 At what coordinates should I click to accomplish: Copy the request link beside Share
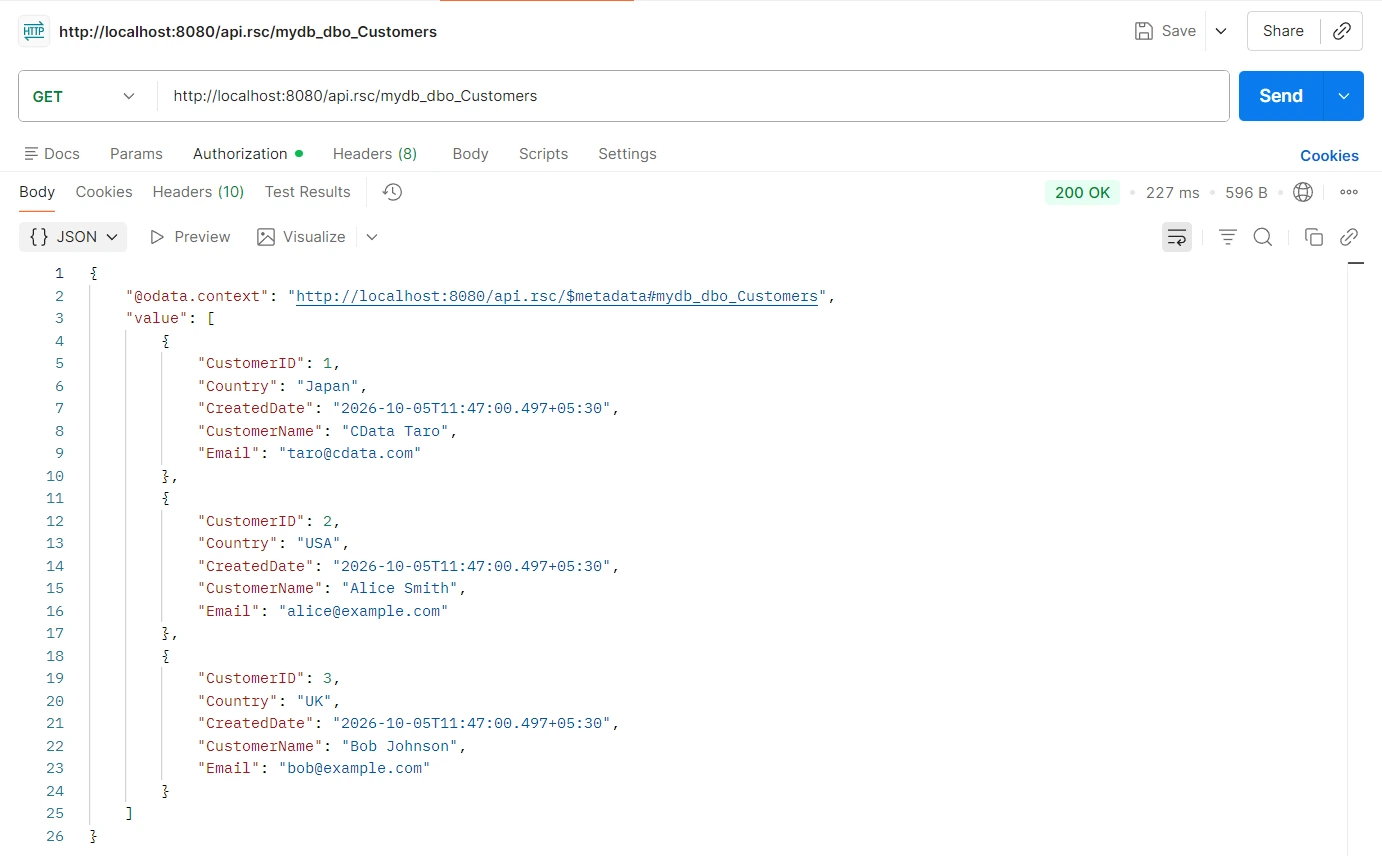[x=1342, y=31]
